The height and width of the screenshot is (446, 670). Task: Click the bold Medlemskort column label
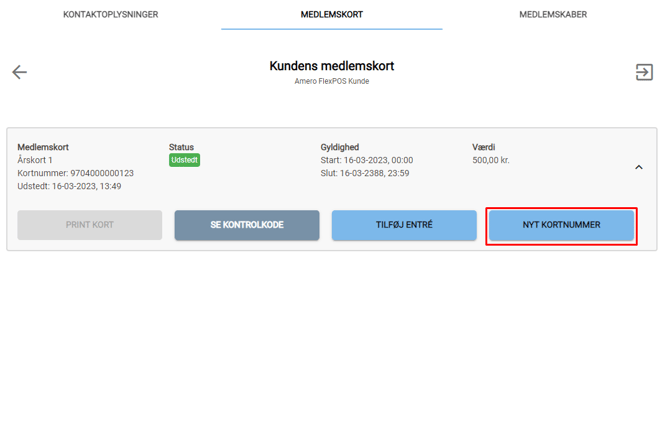click(x=43, y=147)
